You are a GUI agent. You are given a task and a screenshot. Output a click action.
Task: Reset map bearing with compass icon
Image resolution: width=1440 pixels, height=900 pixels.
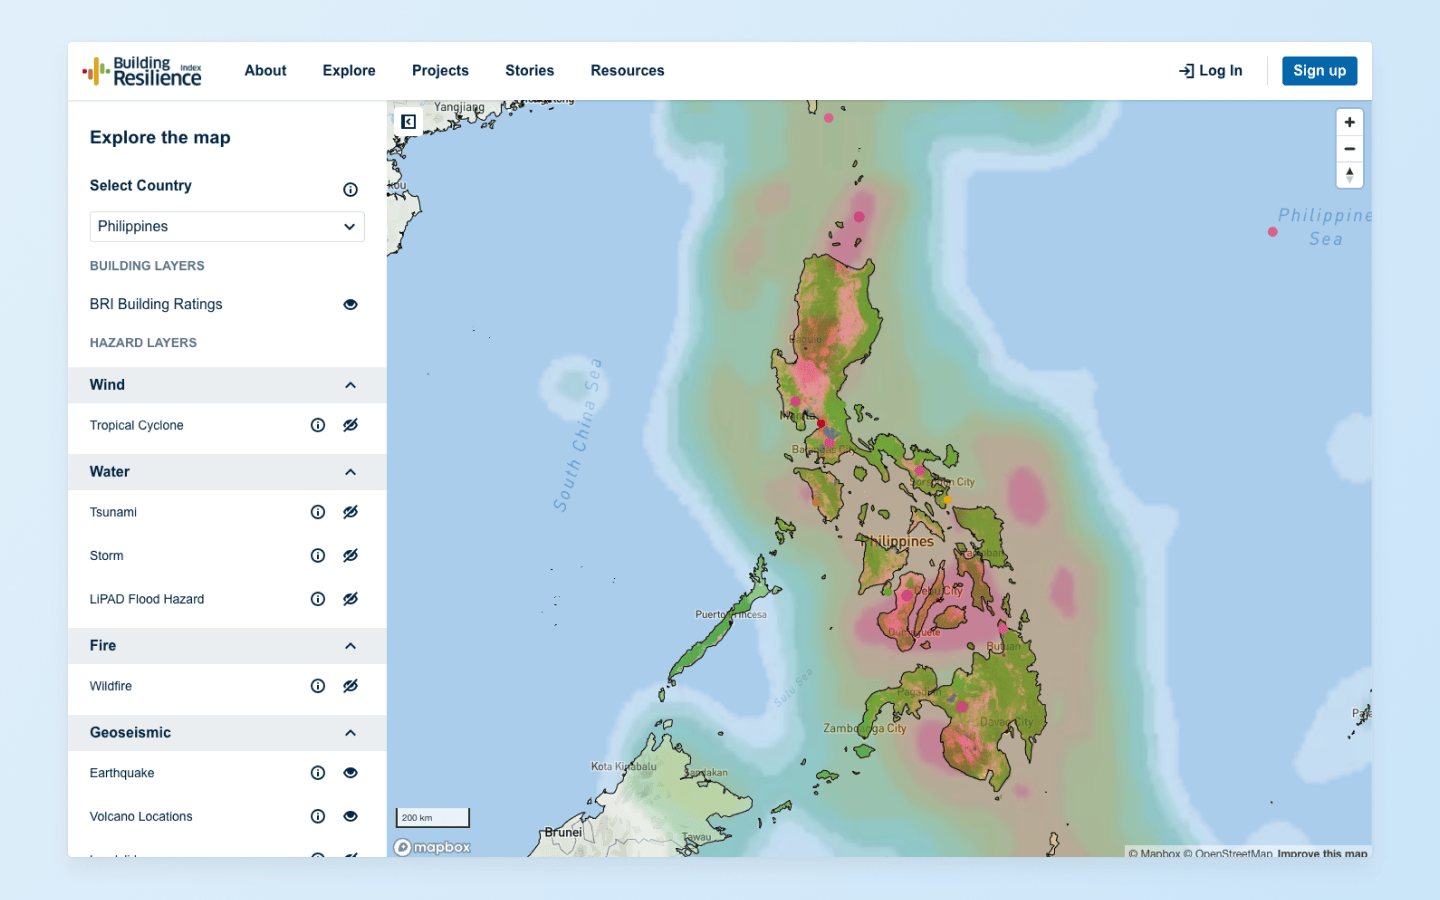coord(1349,175)
